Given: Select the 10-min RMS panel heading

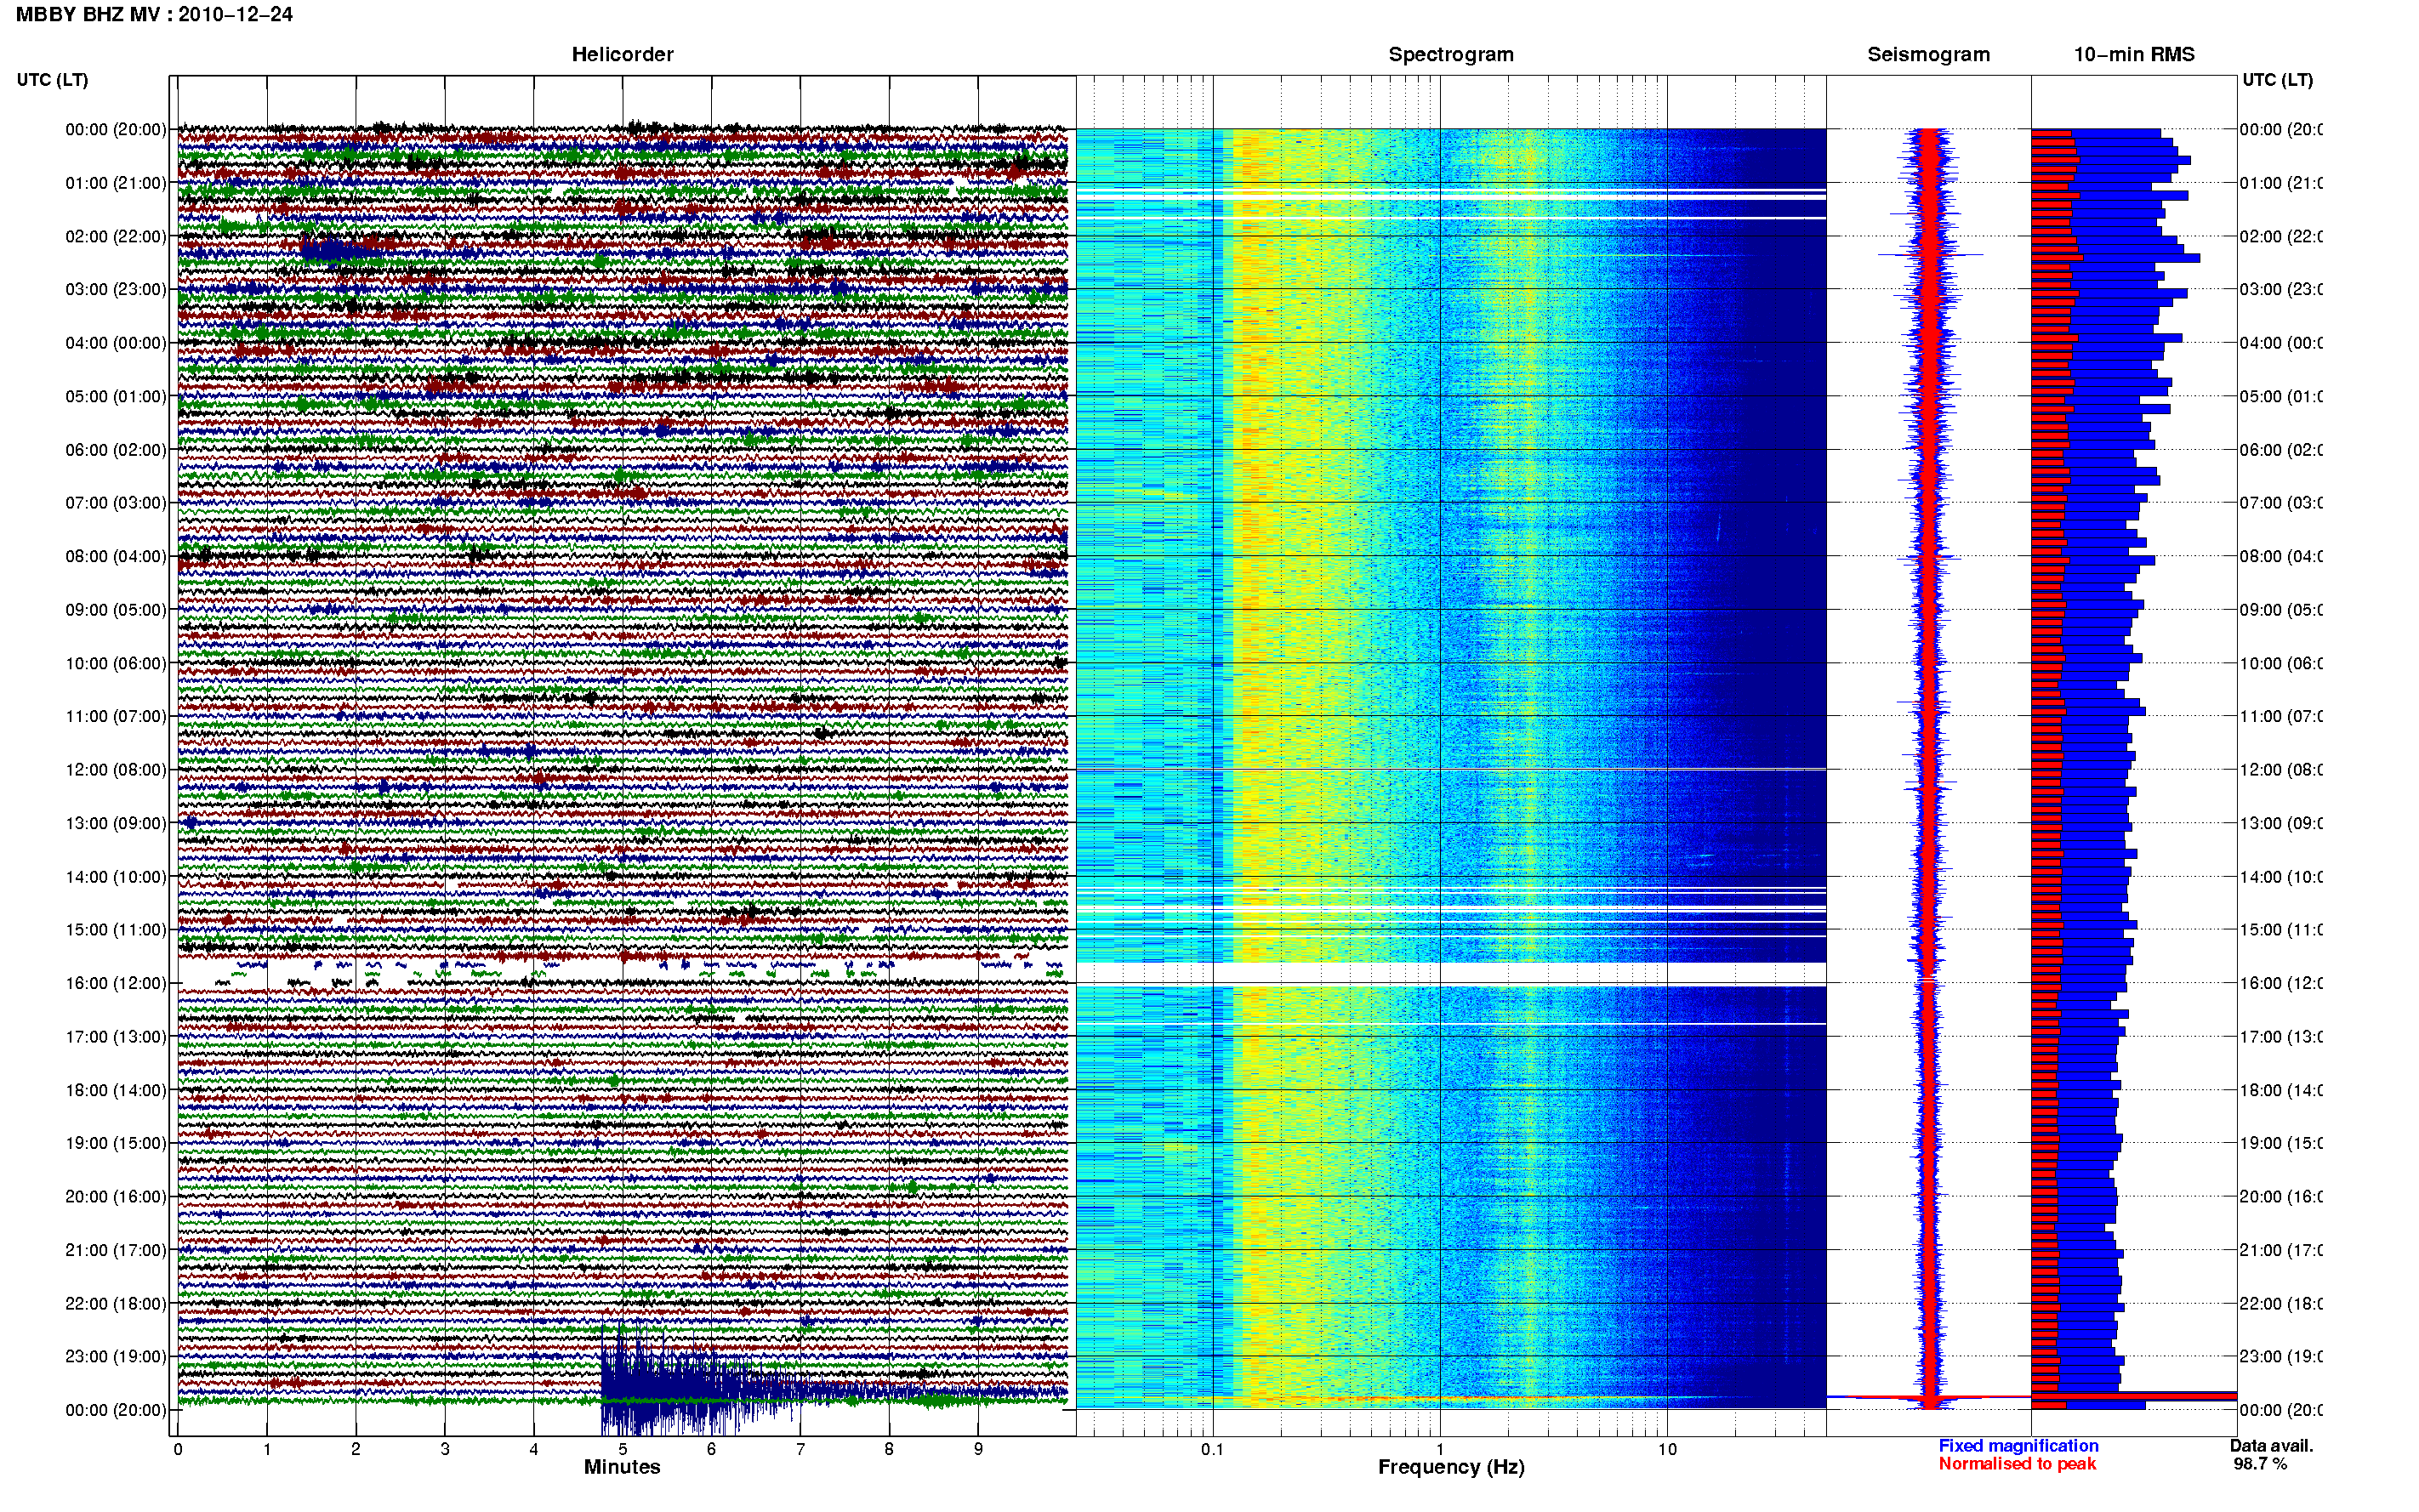Looking at the screenshot, I should tap(2133, 54).
